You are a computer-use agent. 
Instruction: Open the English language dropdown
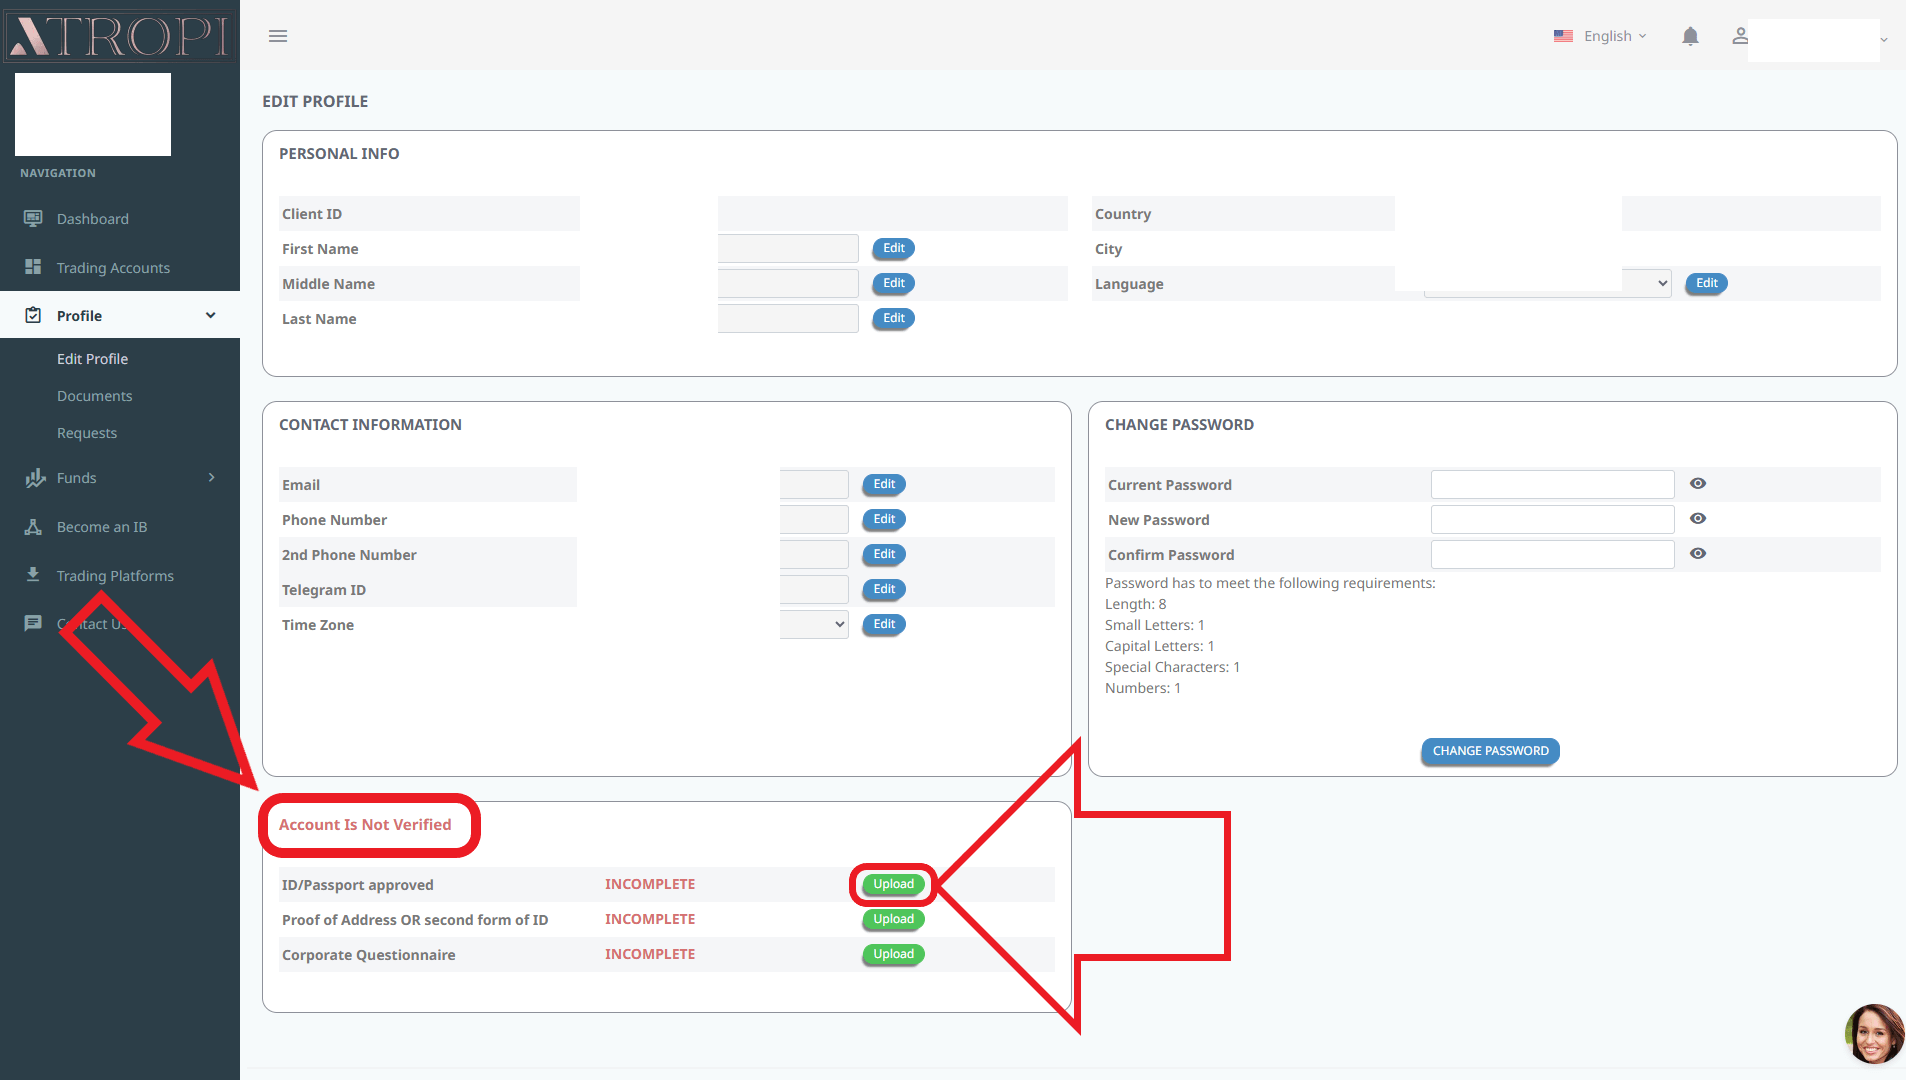coord(1614,36)
